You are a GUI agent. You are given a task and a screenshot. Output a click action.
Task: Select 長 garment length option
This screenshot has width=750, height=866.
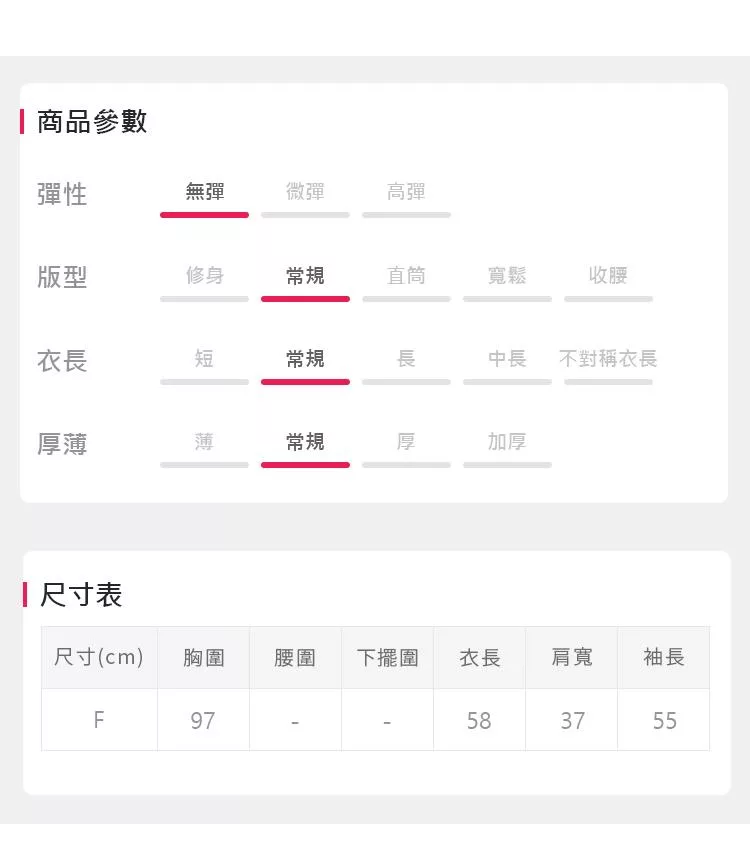pyautogui.click(x=406, y=359)
